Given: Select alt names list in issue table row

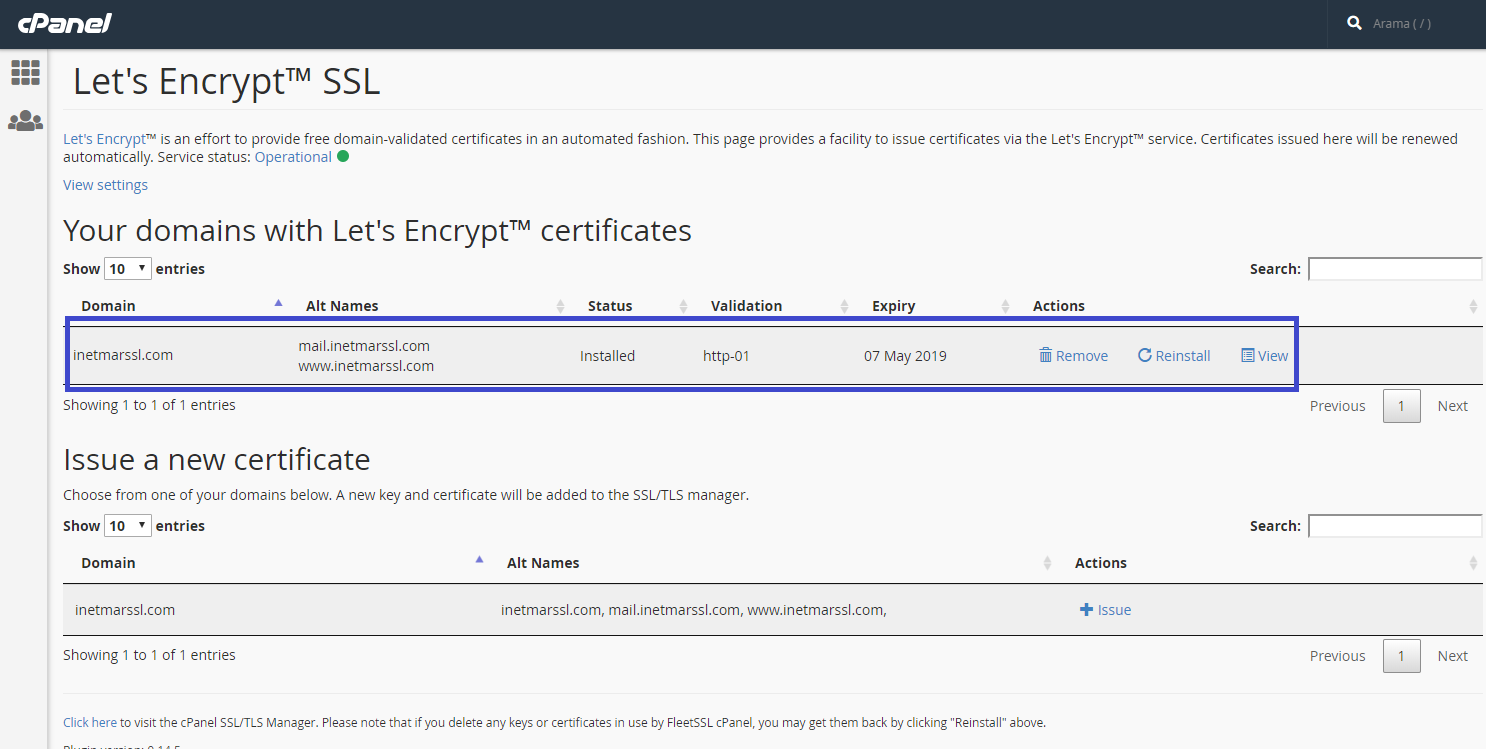Looking at the screenshot, I should click(694, 610).
